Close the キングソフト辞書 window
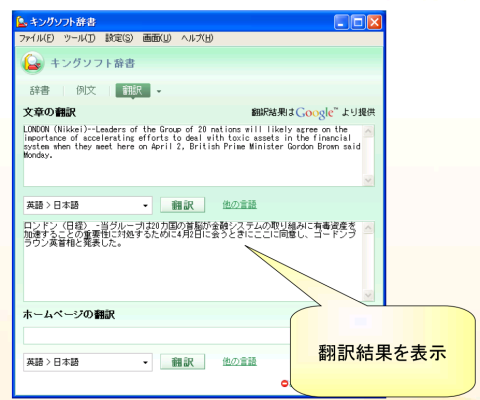The image size is (480, 400). point(375,23)
